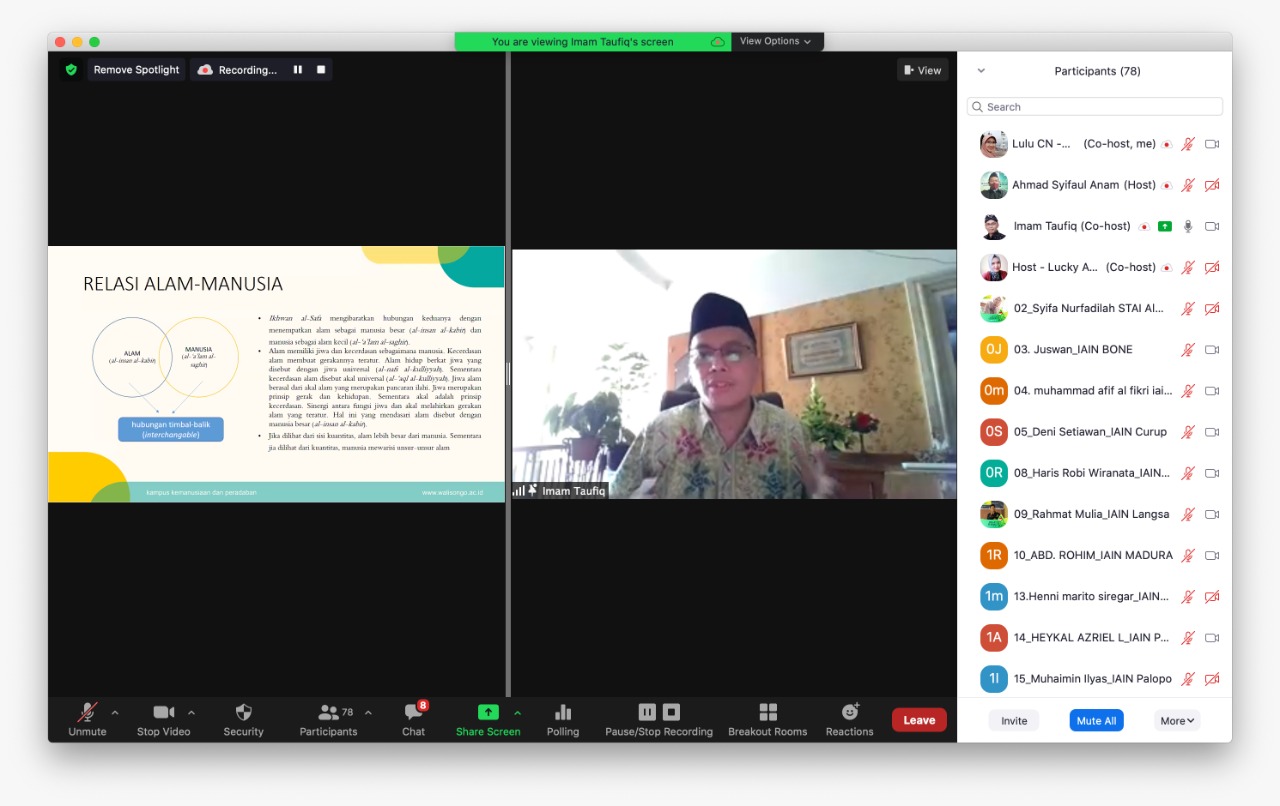Click the red Leave button
Image resolution: width=1280 pixels, height=806 pixels.
919,720
